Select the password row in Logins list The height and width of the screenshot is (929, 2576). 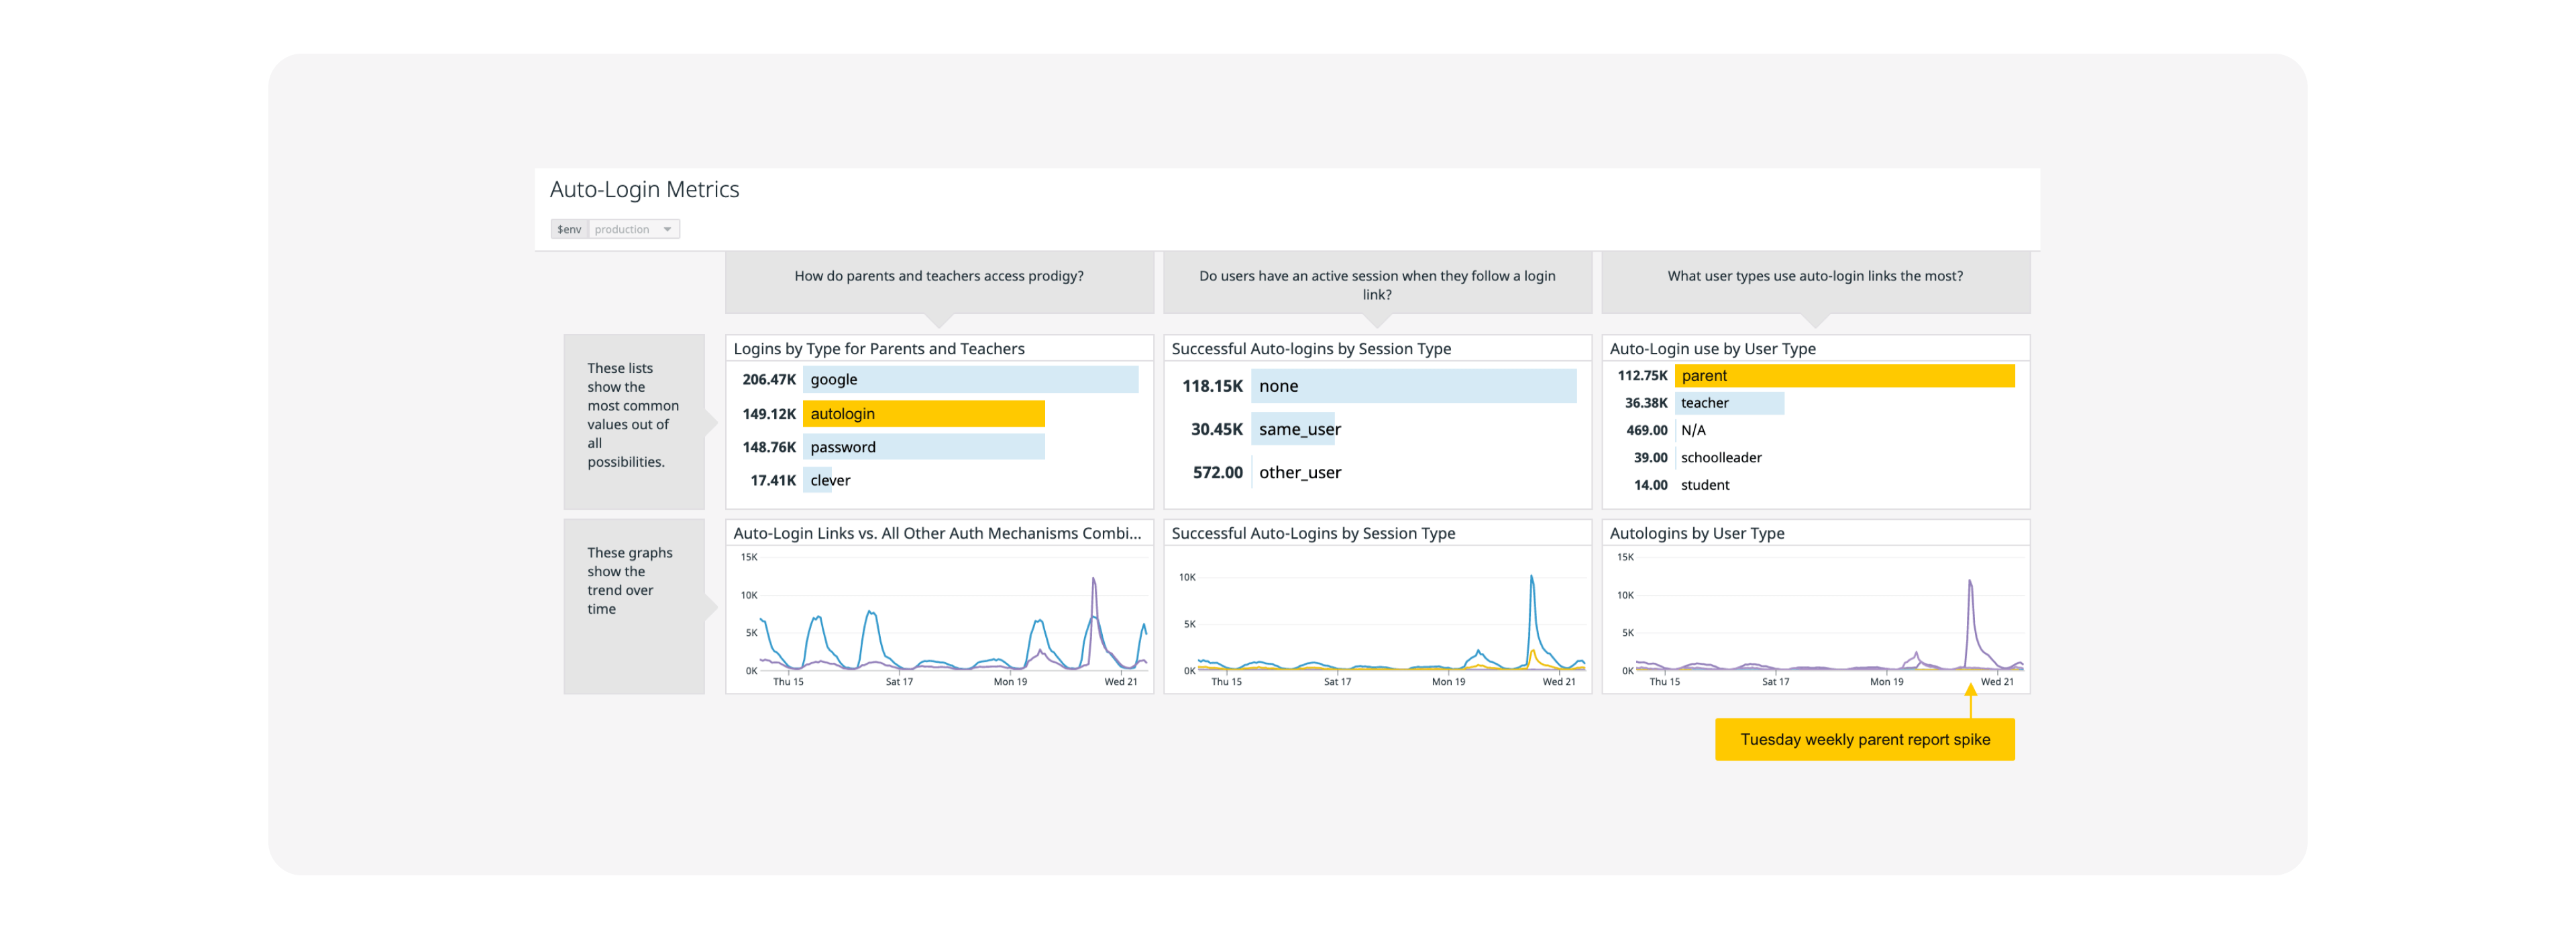click(939, 447)
